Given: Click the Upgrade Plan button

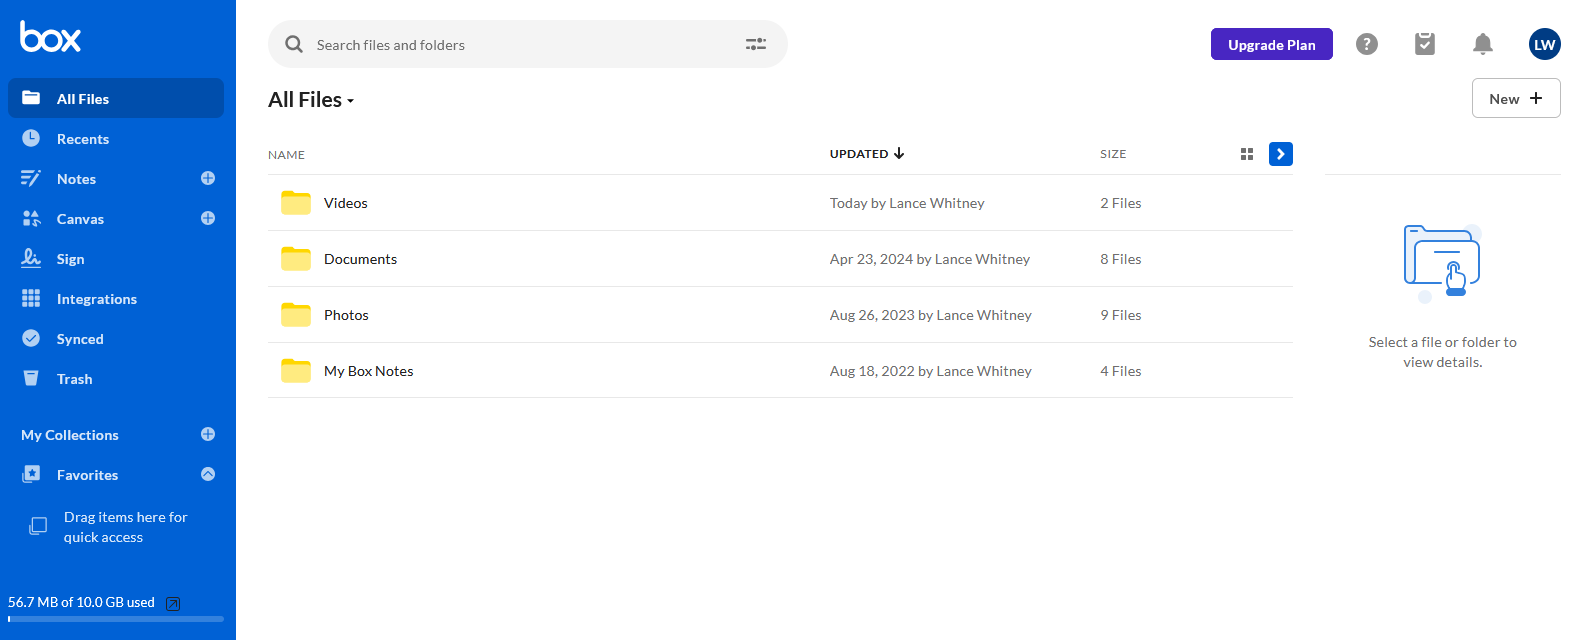Looking at the screenshot, I should [x=1271, y=44].
